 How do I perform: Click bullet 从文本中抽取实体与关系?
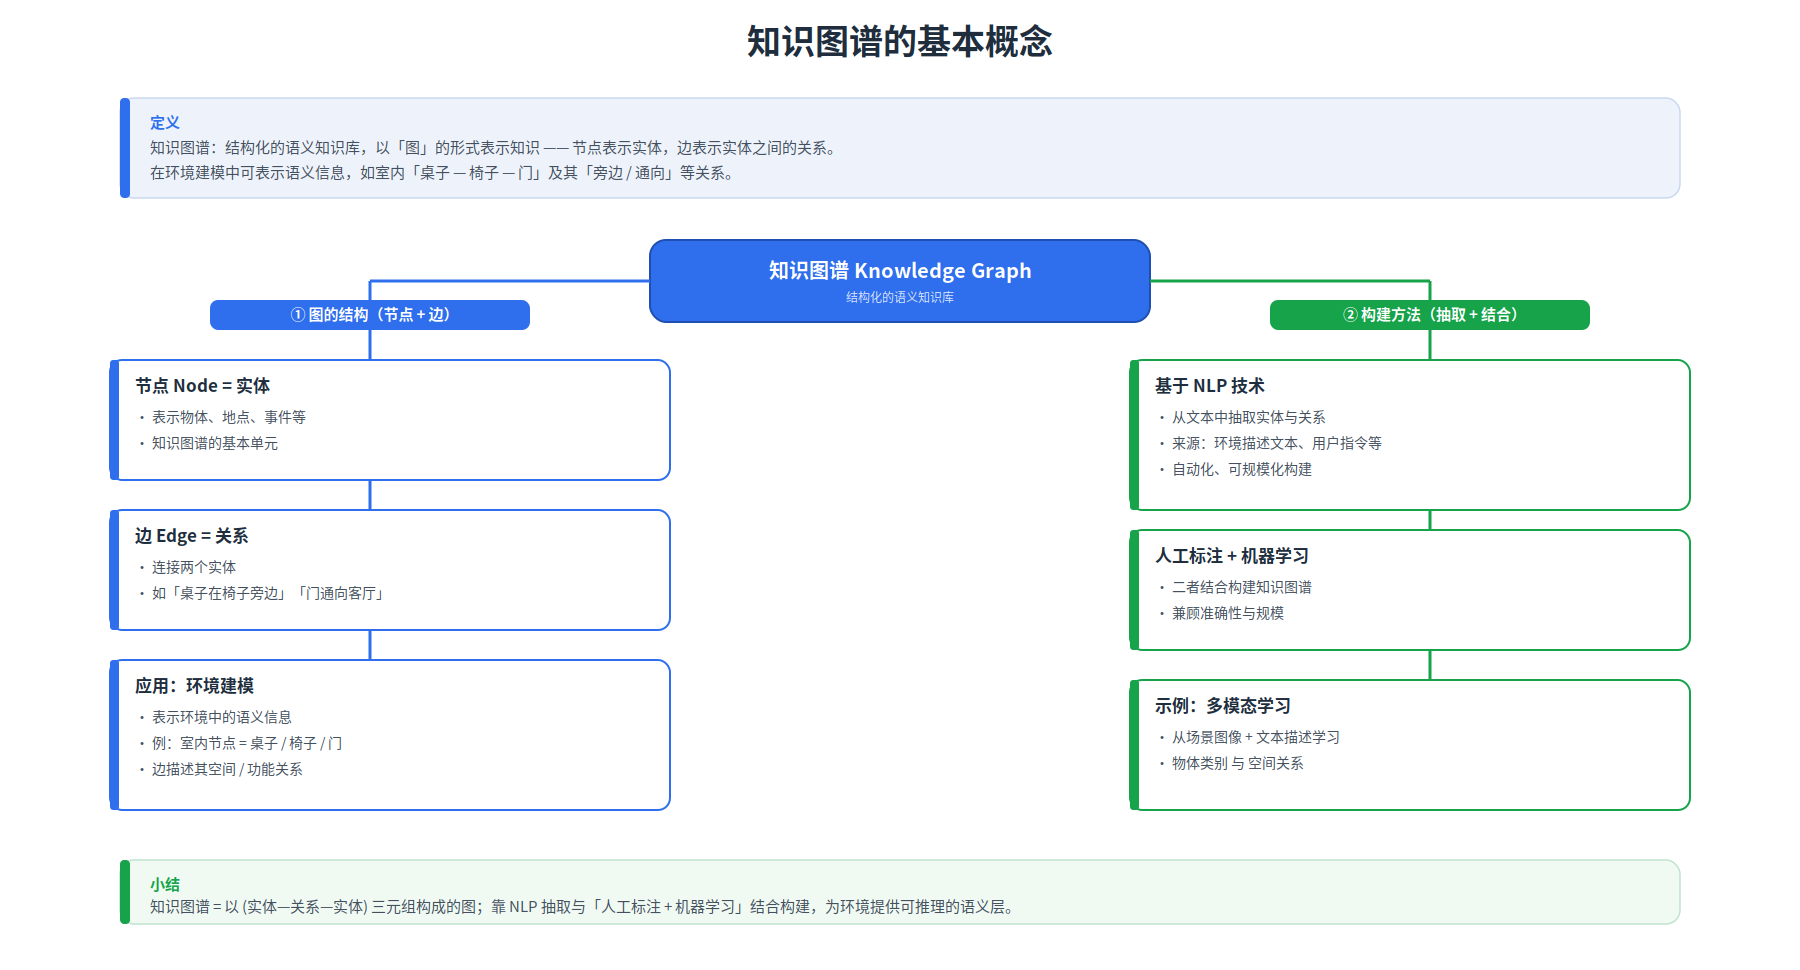click(1249, 417)
